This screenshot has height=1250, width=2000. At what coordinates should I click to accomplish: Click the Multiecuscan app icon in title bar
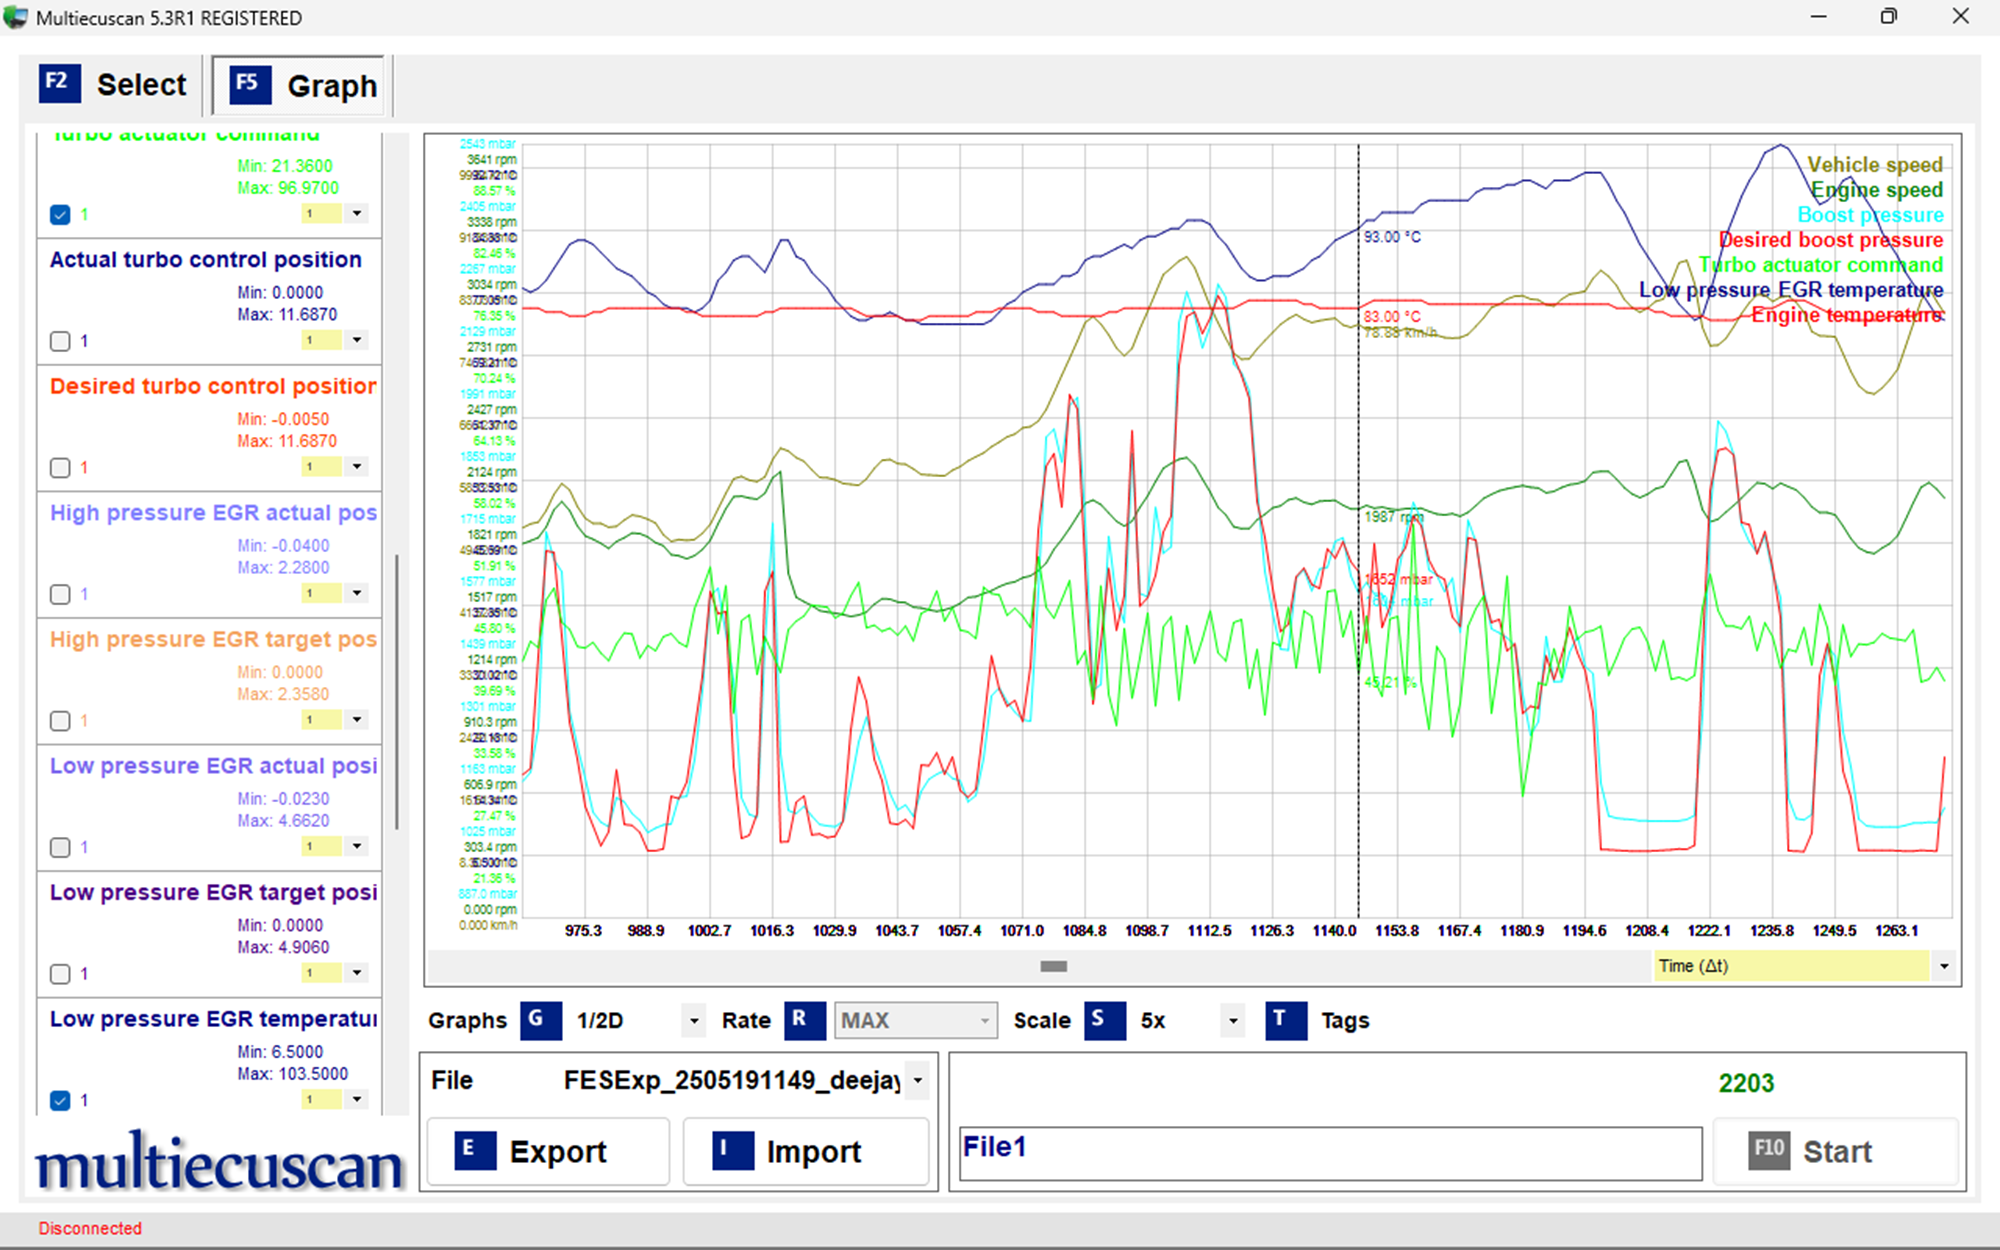[16, 17]
